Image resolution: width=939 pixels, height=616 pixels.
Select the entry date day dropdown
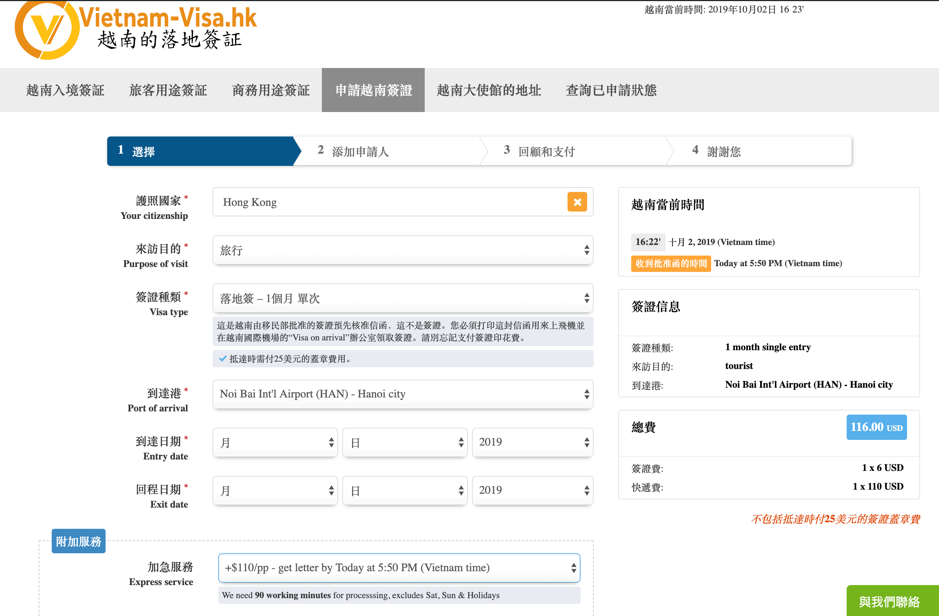click(404, 442)
